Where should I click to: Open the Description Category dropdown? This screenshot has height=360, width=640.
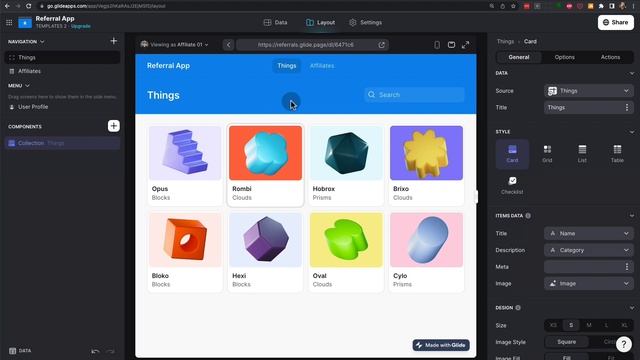click(589, 250)
